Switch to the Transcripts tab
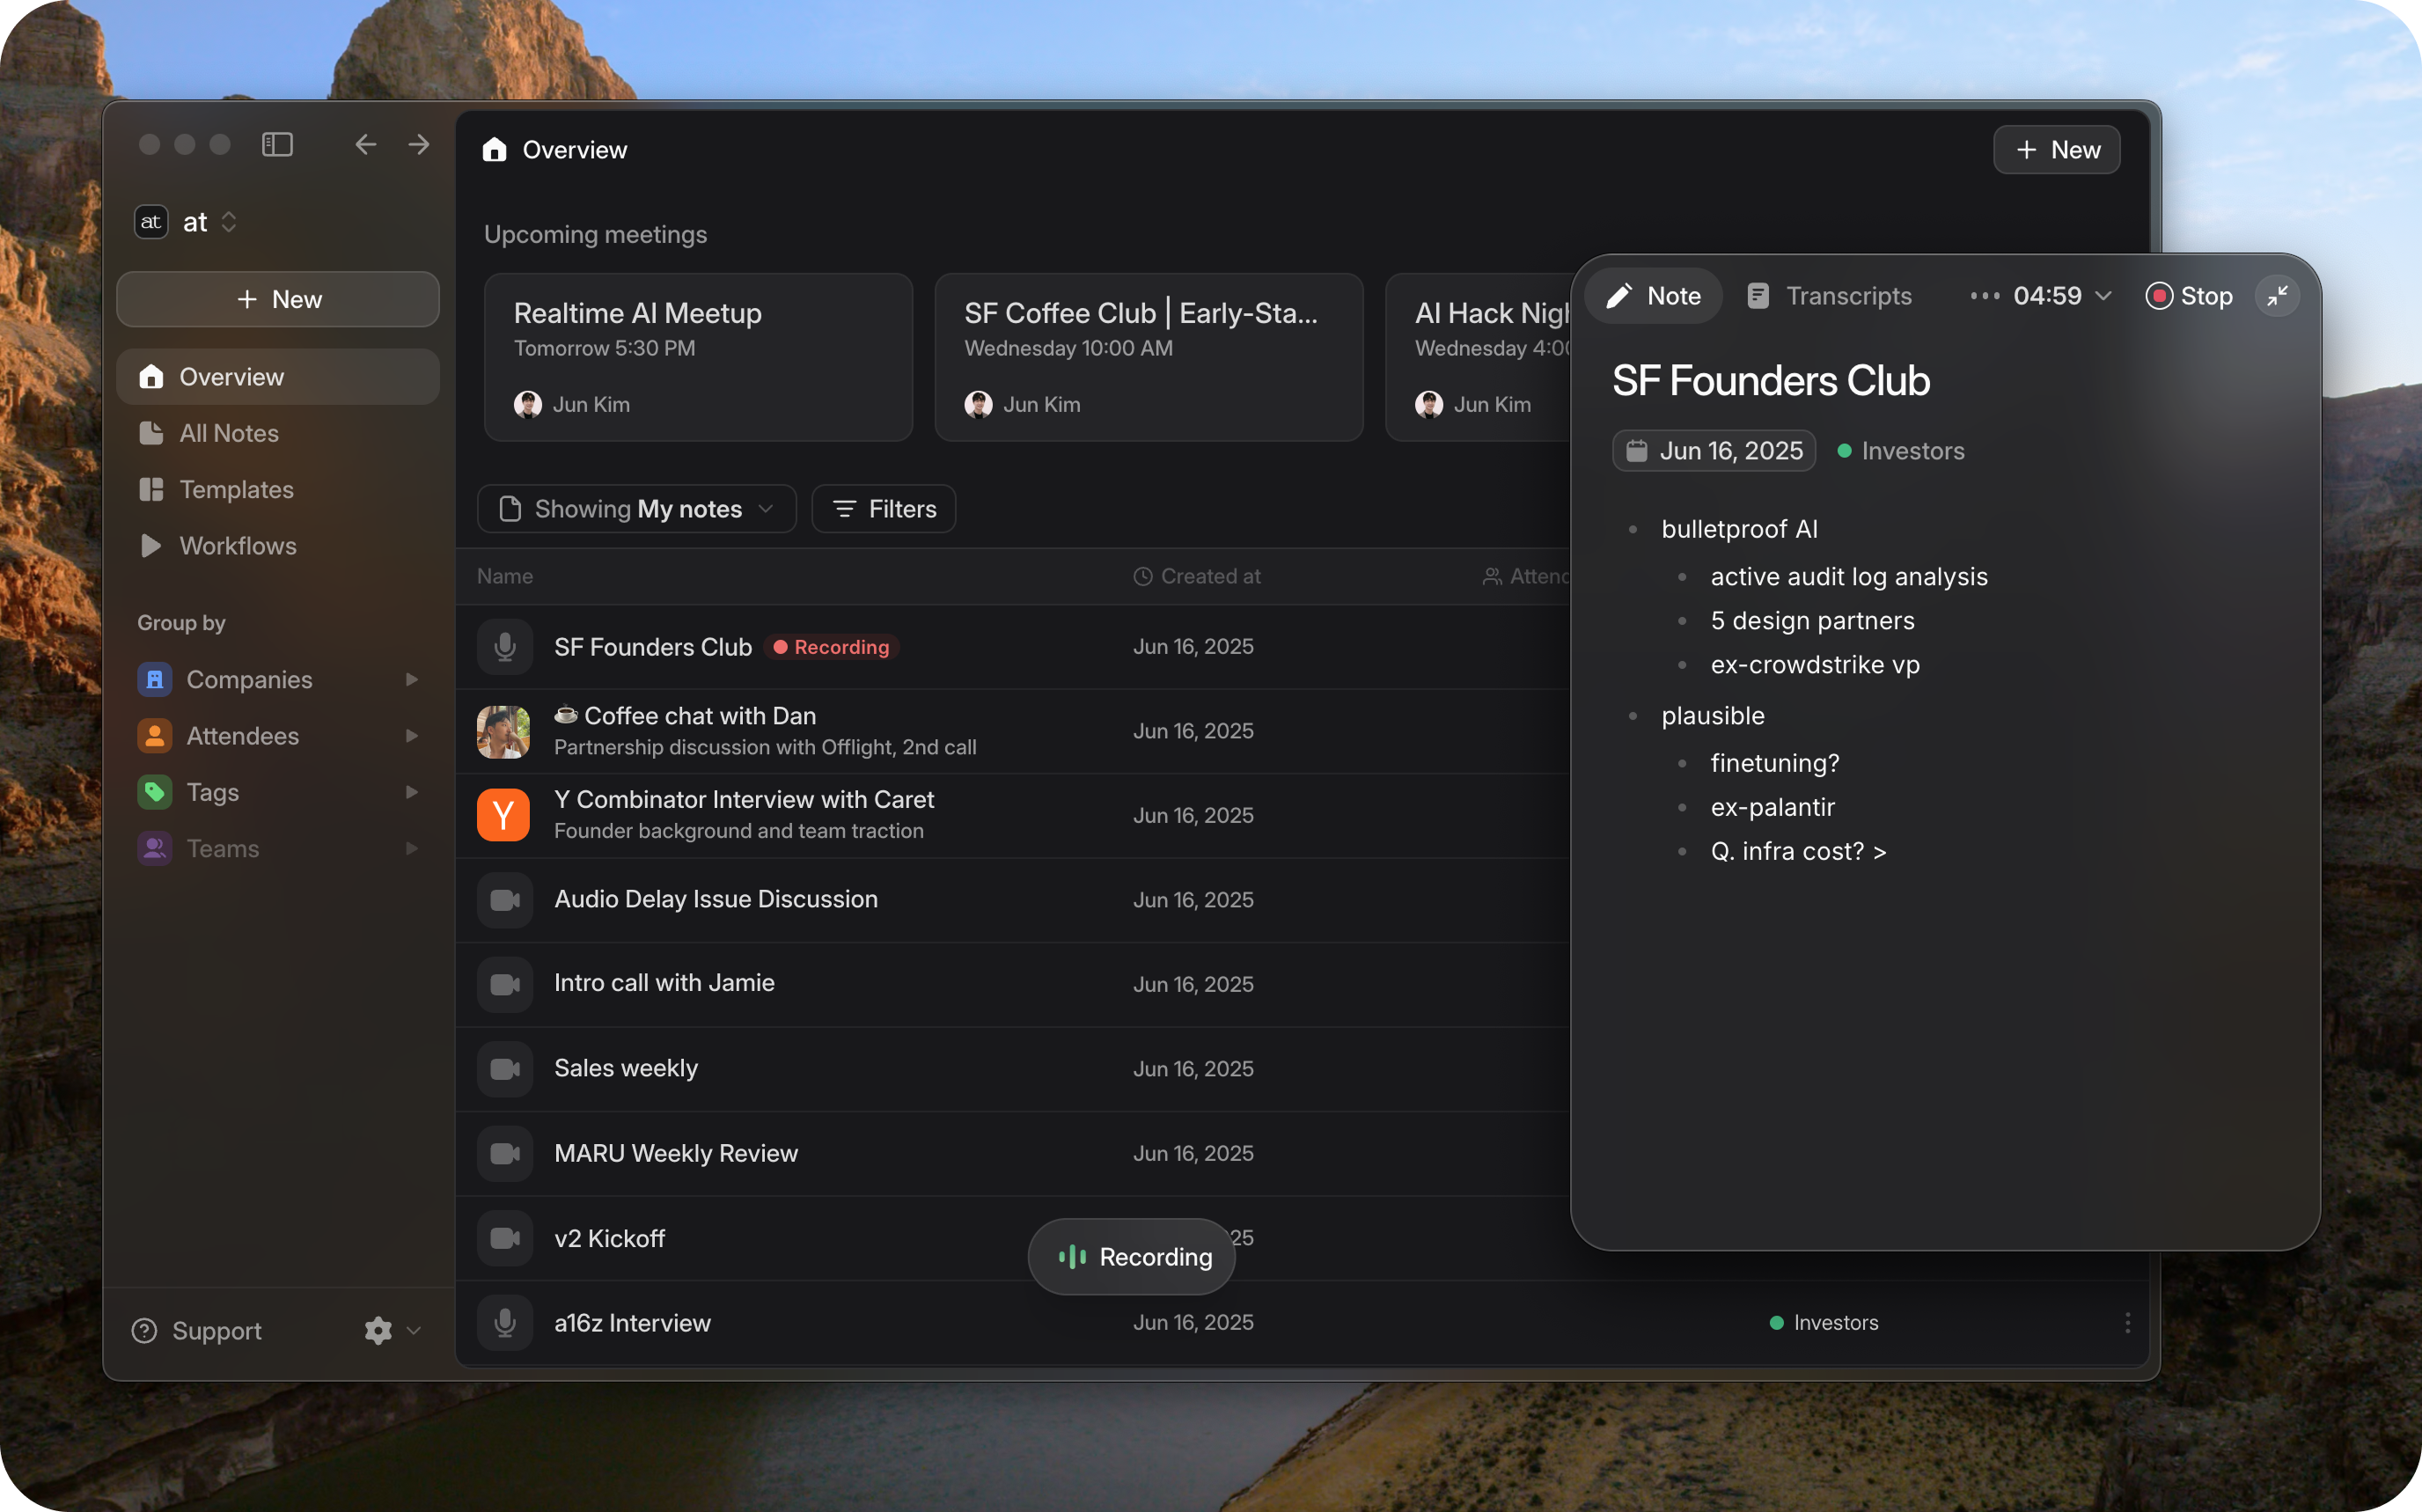This screenshot has height=1512, width=2422. [x=1829, y=296]
